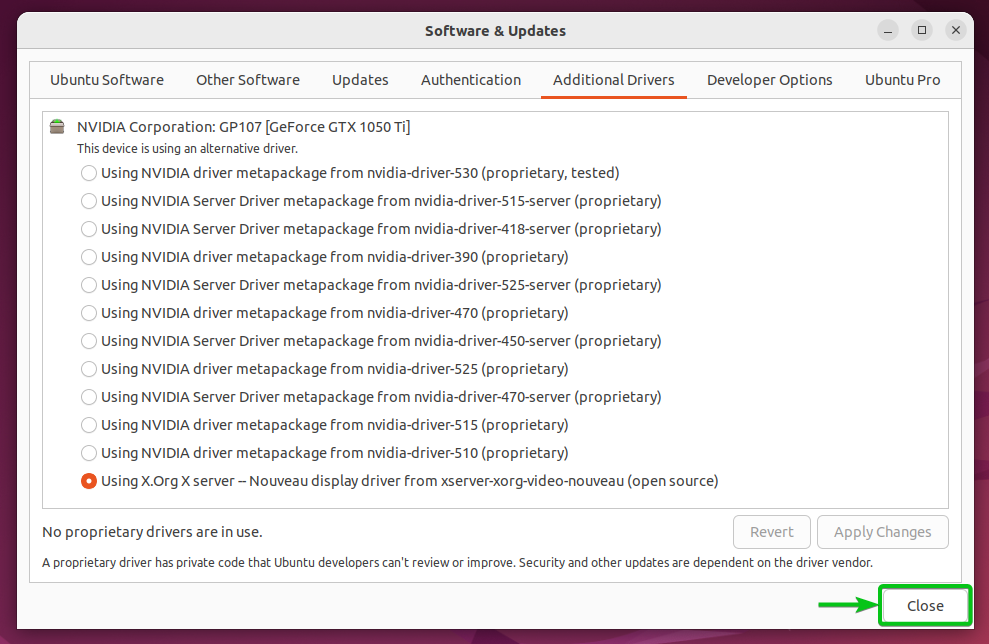
Task: Switch to the Other Software tab
Action: [x=248, y=80]
